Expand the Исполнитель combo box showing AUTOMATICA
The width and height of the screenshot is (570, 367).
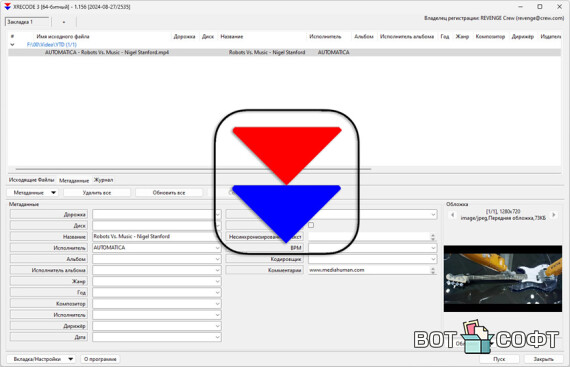[x=217, y=248]
